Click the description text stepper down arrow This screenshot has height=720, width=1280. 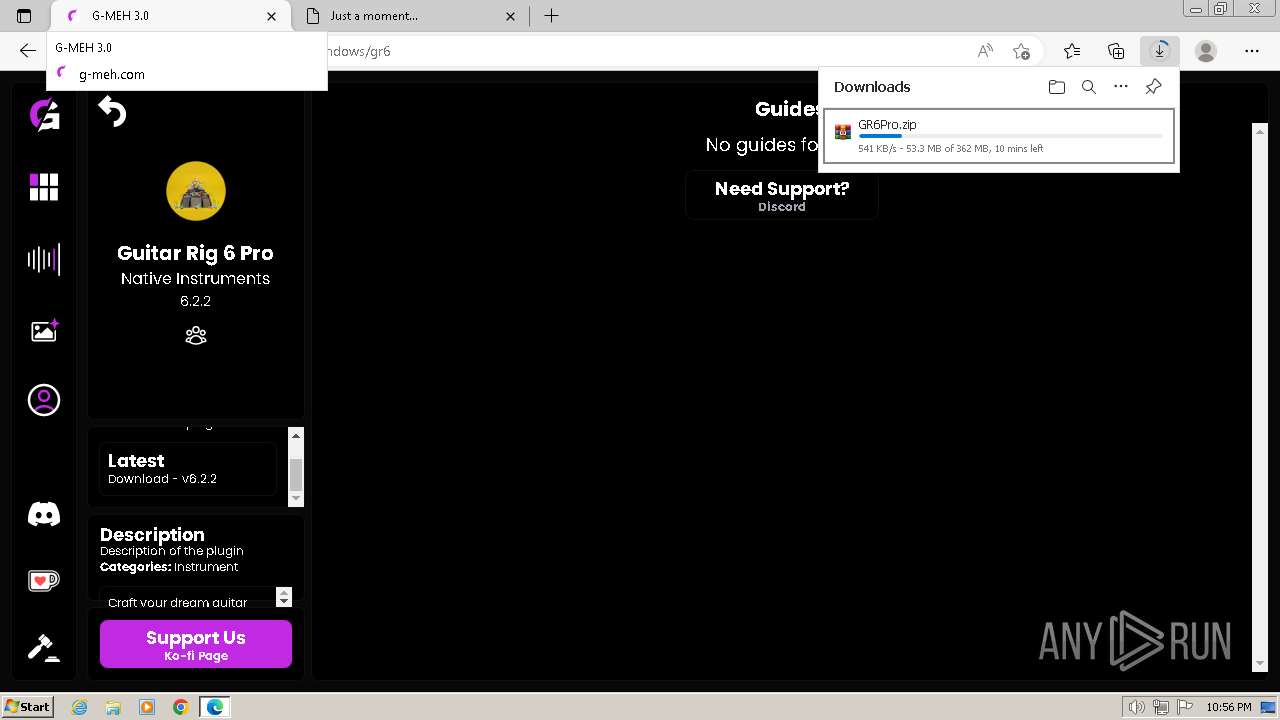tap(284, 601)
